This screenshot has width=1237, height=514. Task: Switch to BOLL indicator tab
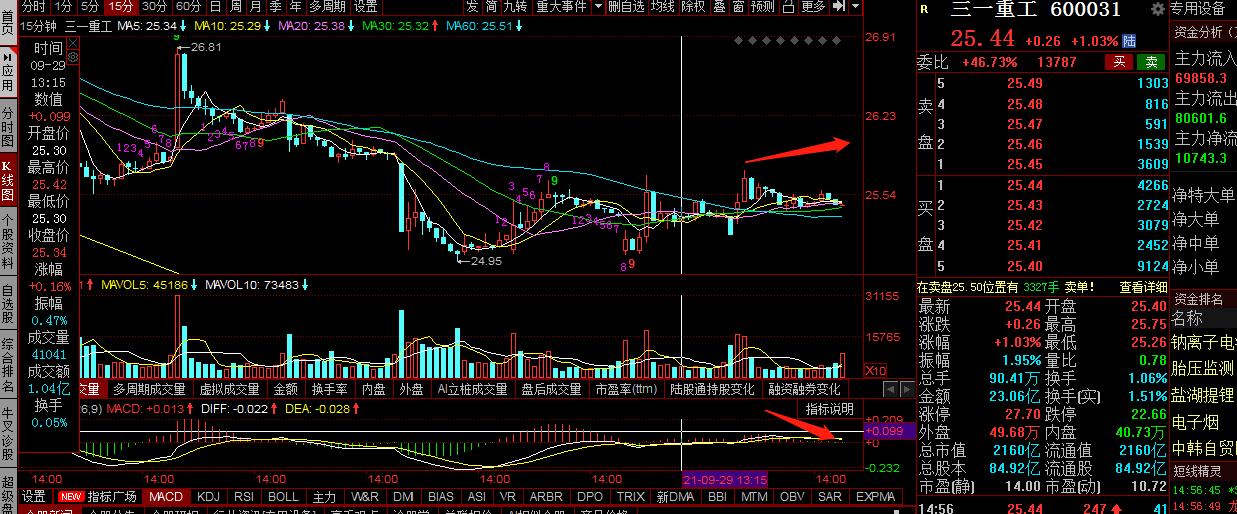click(283, 497)
